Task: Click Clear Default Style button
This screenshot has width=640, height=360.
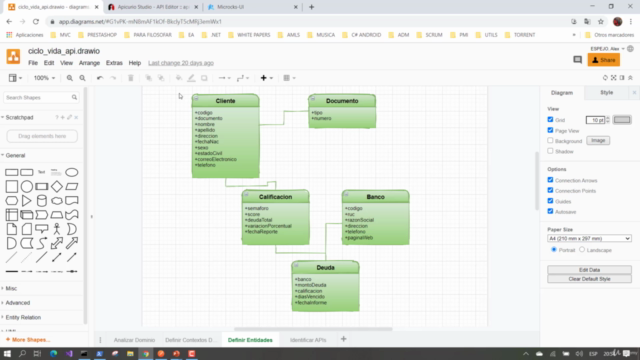Action: (x=589, y=279)
